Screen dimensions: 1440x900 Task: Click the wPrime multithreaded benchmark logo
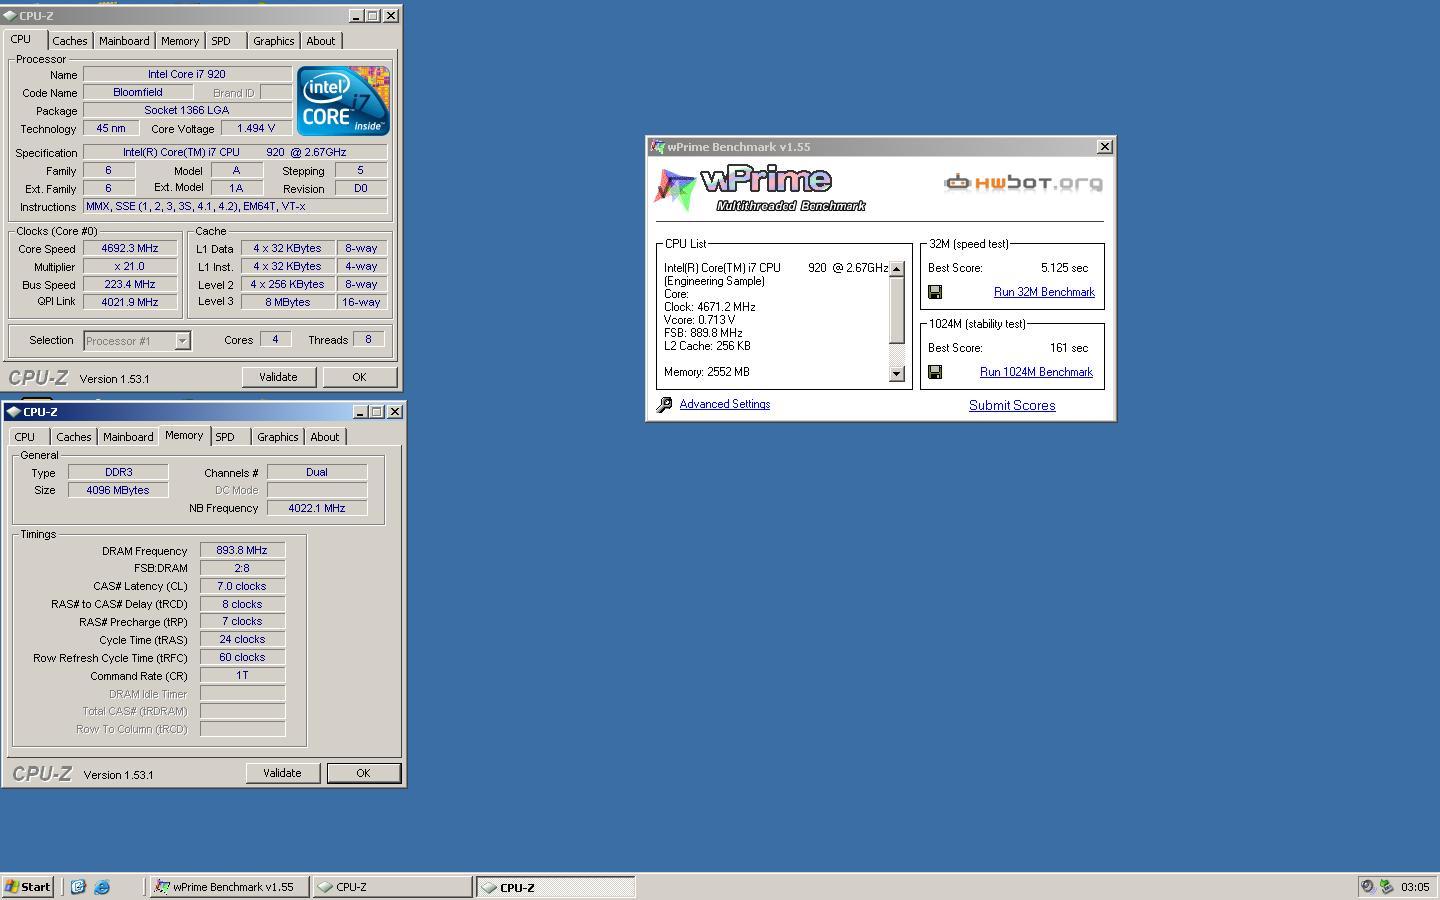pos(761,188)
